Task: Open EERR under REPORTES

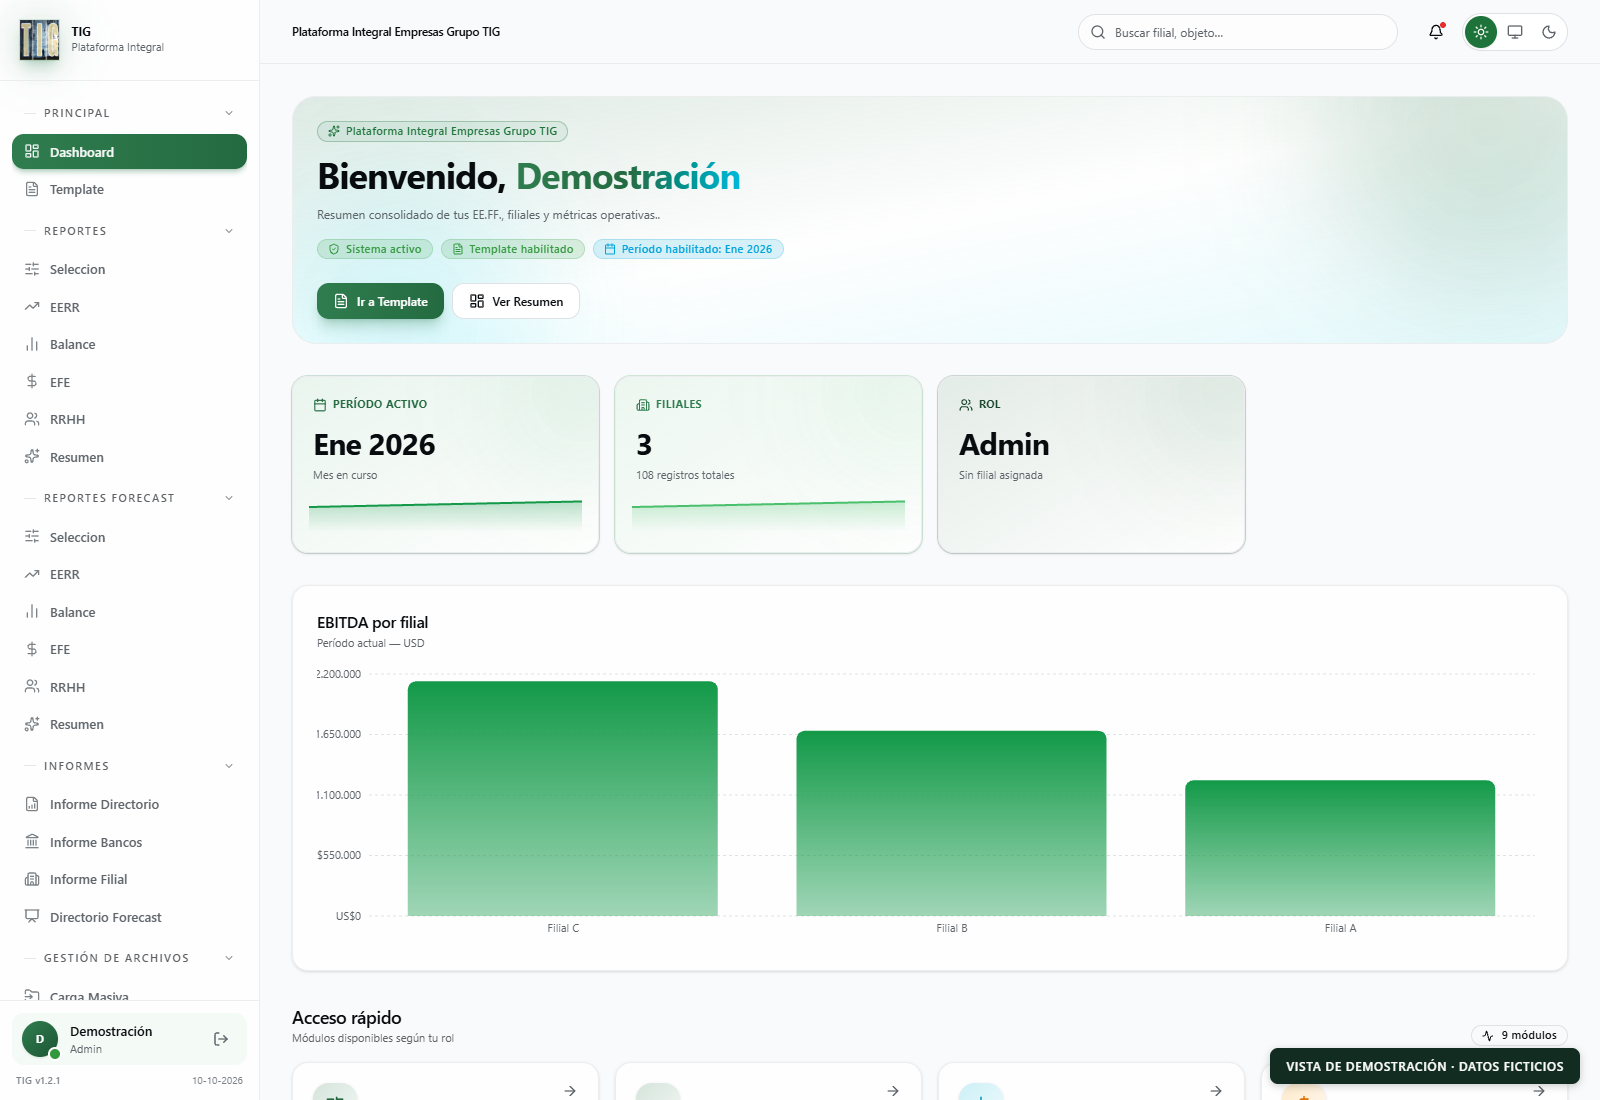Action: [129, 308]
